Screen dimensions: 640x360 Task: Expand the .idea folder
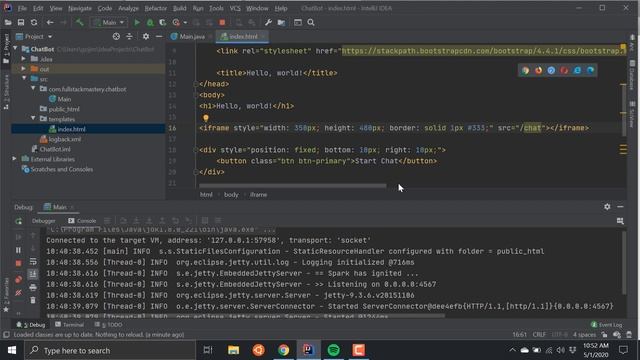pos(24,59)
